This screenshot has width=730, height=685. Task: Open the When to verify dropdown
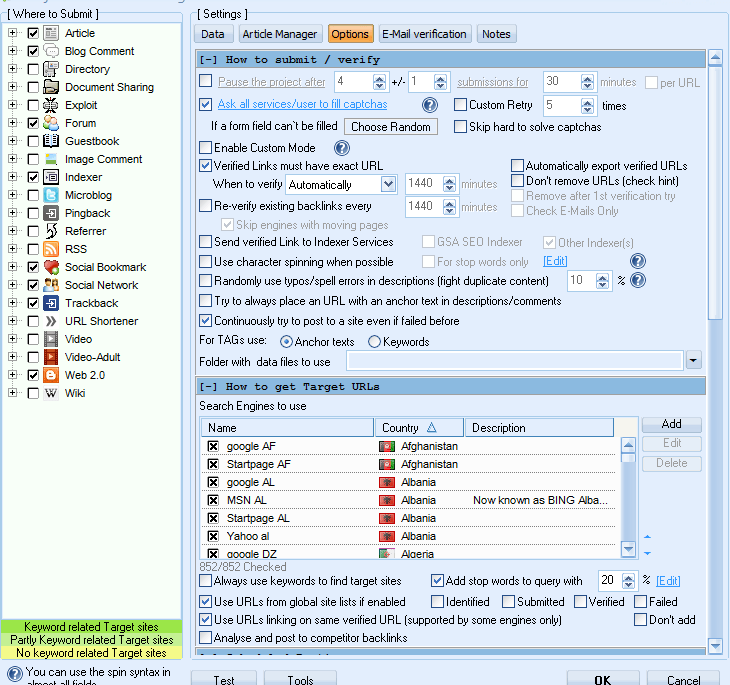coord(388,185)
